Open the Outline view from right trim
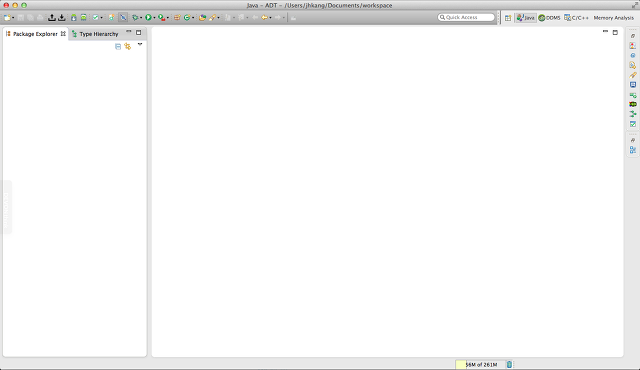This screenshot has width=640, height=370. [633, 150]
